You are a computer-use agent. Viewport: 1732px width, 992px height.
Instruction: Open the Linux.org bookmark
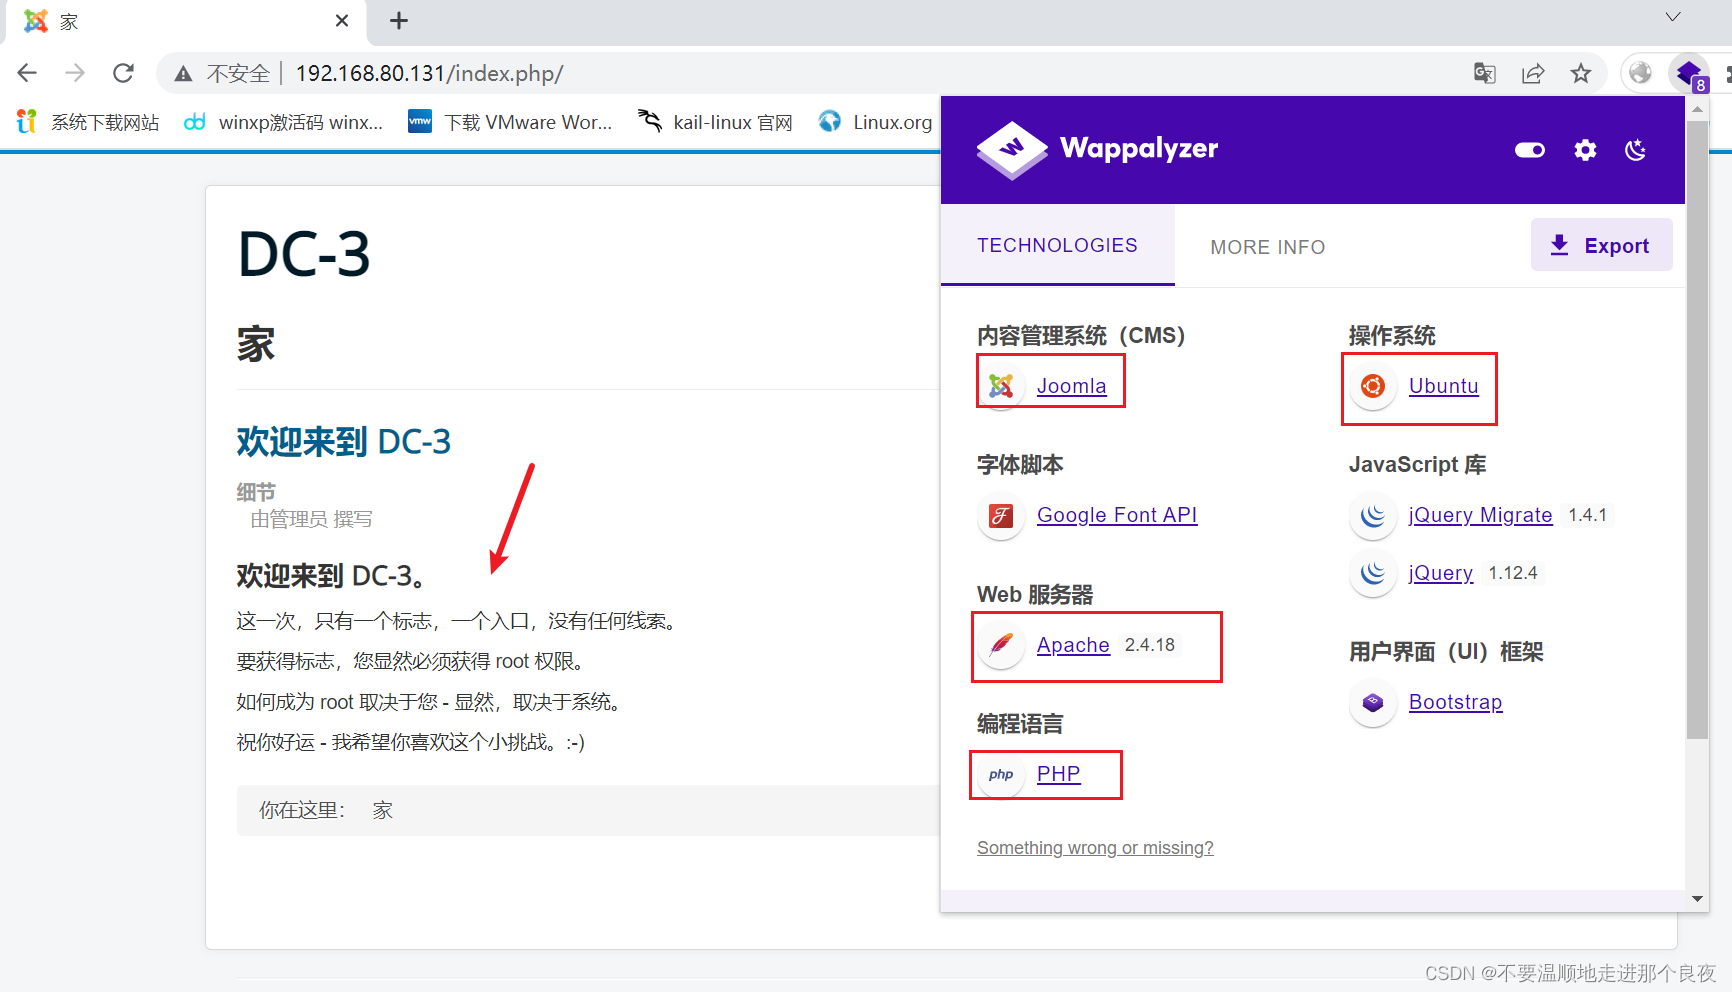point(875,122)
